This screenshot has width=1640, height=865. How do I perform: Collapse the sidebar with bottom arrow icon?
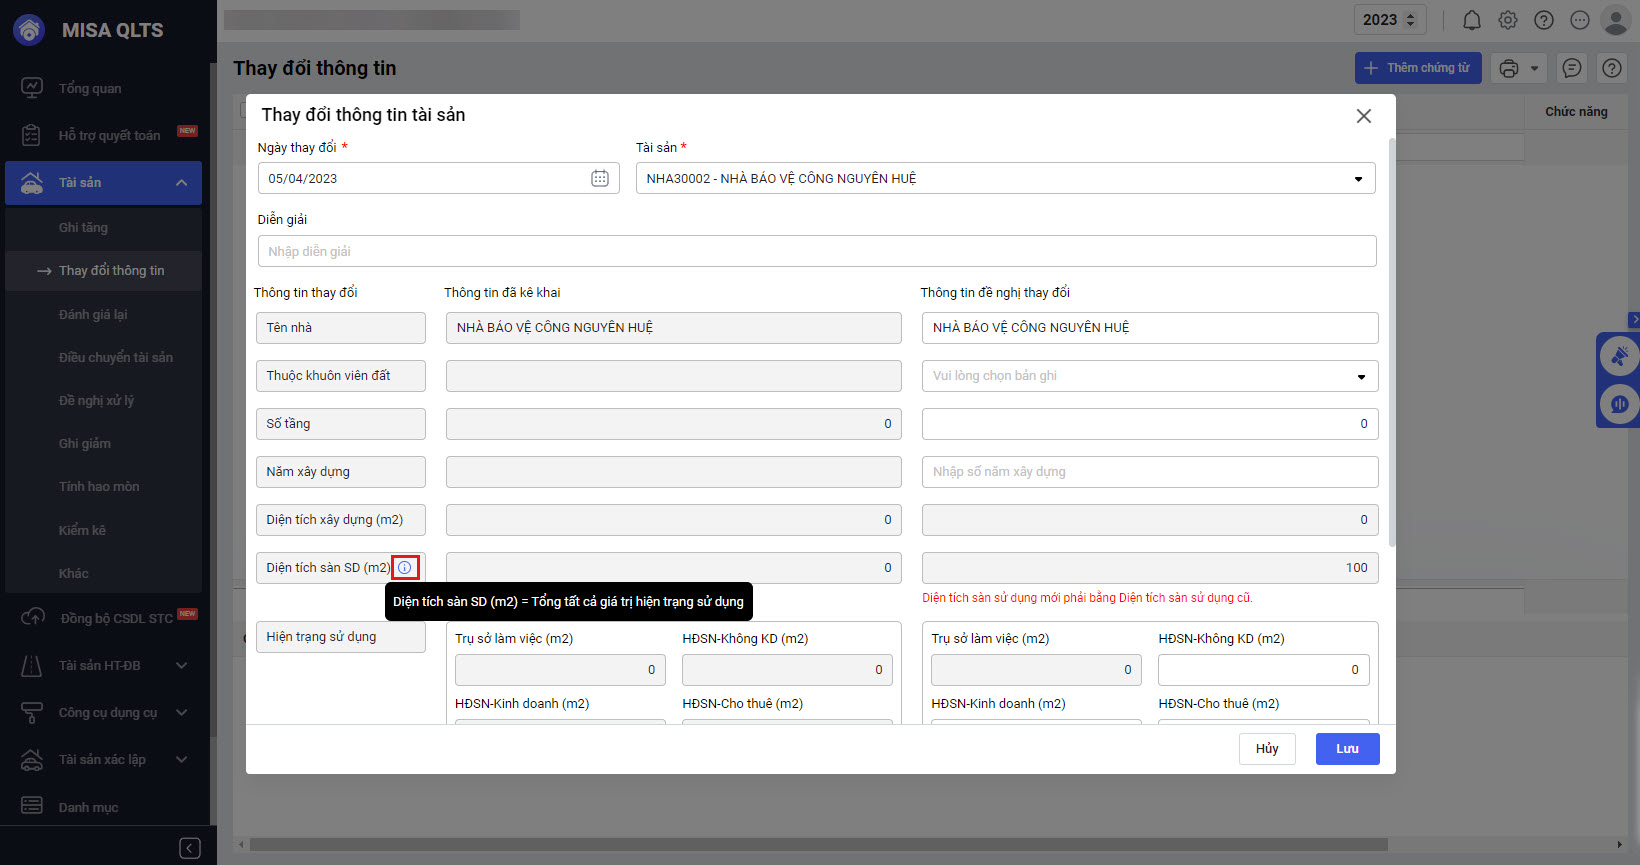(x=190, y=848)
